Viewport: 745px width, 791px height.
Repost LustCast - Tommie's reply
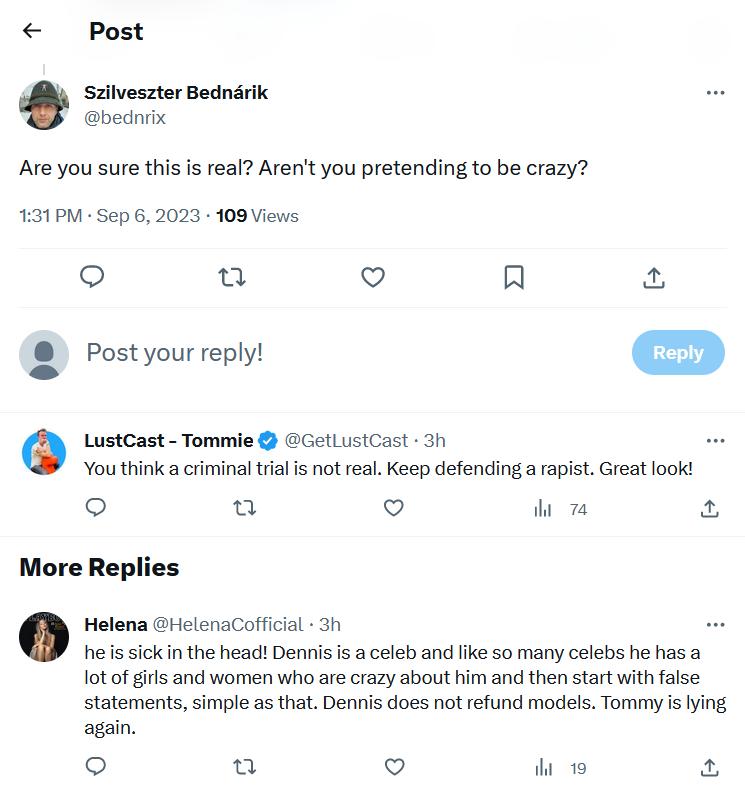244,509
